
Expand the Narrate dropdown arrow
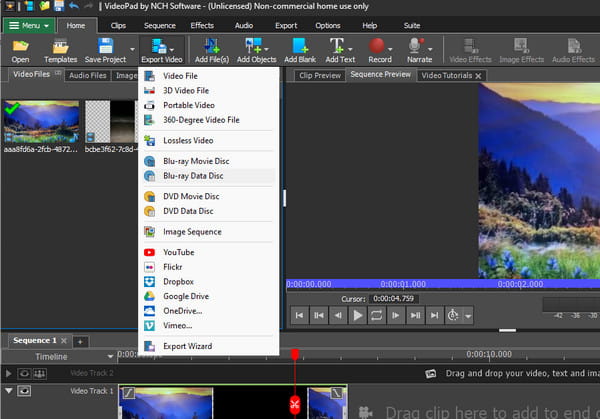pyautogui.click(x=430, y=49)
